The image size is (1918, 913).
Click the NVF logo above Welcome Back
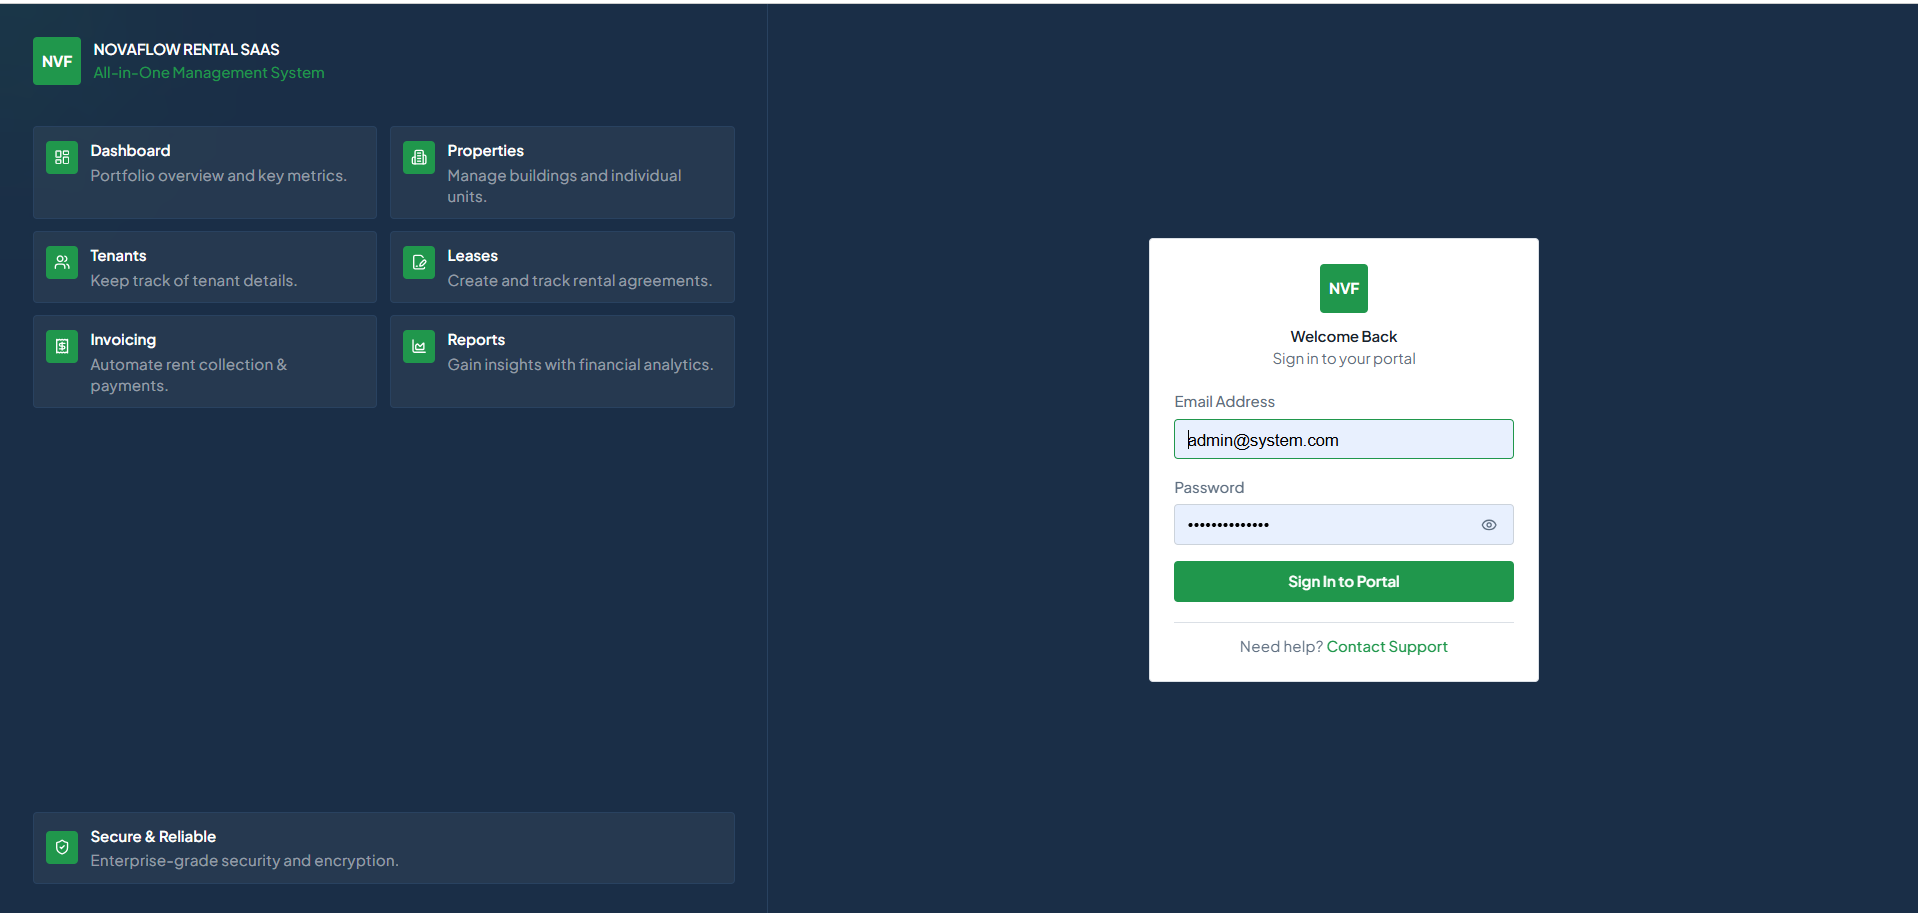point(1344,288)
